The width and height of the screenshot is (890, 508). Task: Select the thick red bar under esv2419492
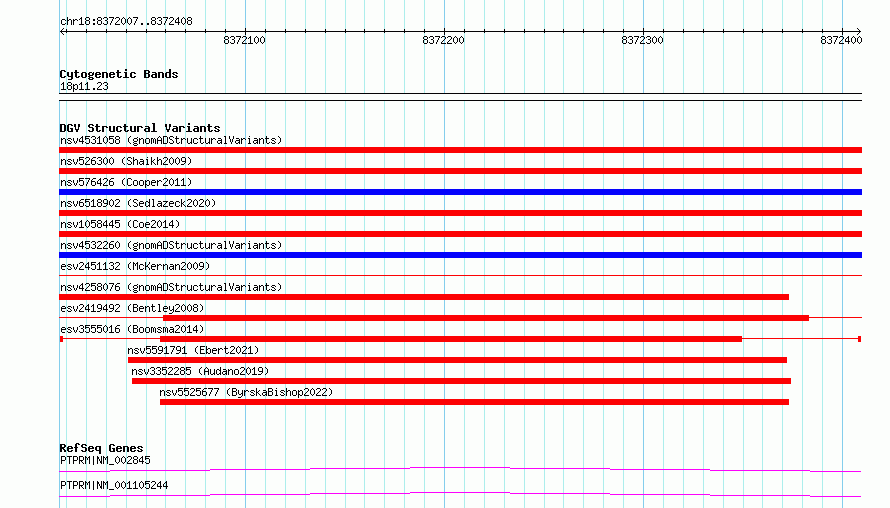(x=486, y=318)
